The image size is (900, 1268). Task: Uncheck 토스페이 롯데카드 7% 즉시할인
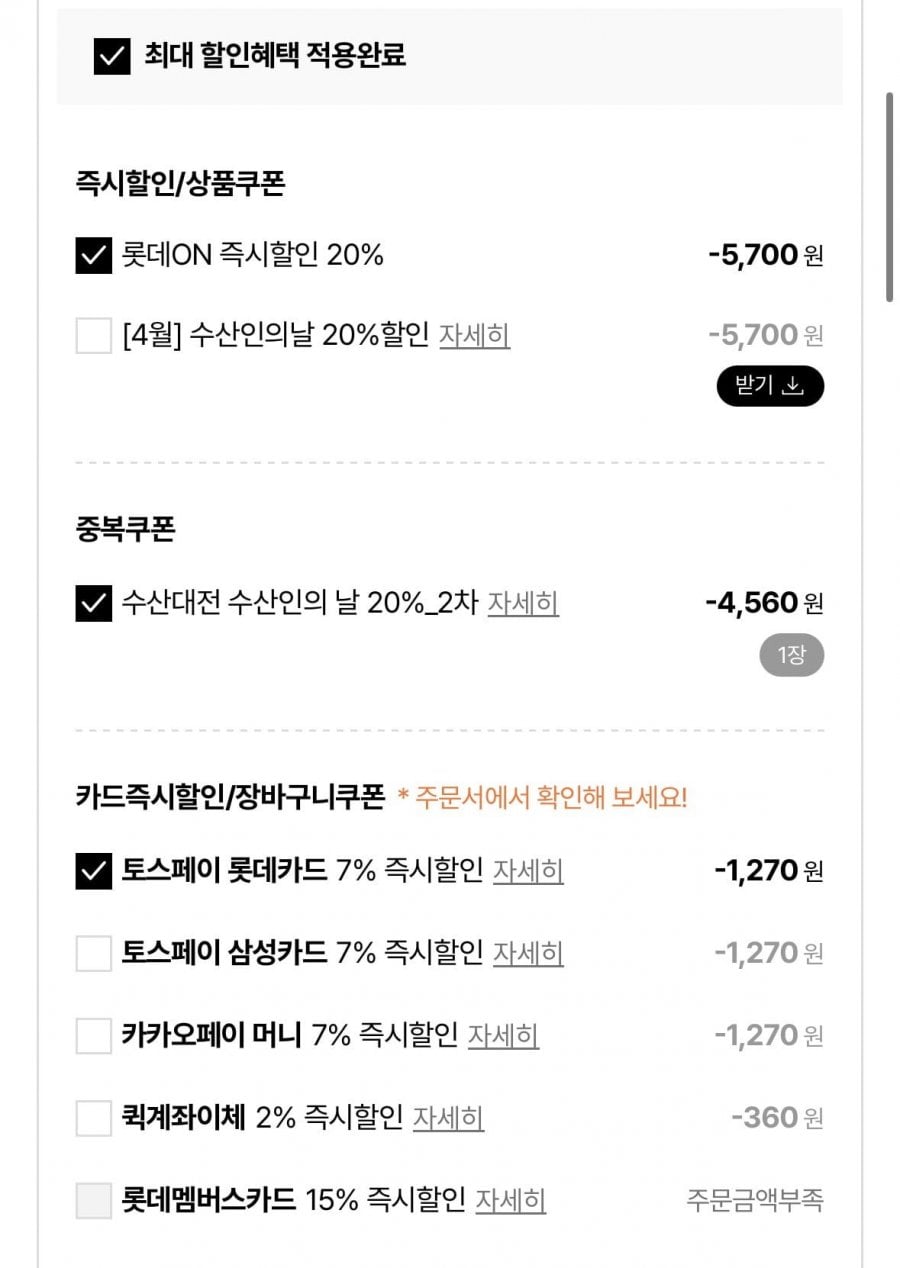tap(94, 871)
